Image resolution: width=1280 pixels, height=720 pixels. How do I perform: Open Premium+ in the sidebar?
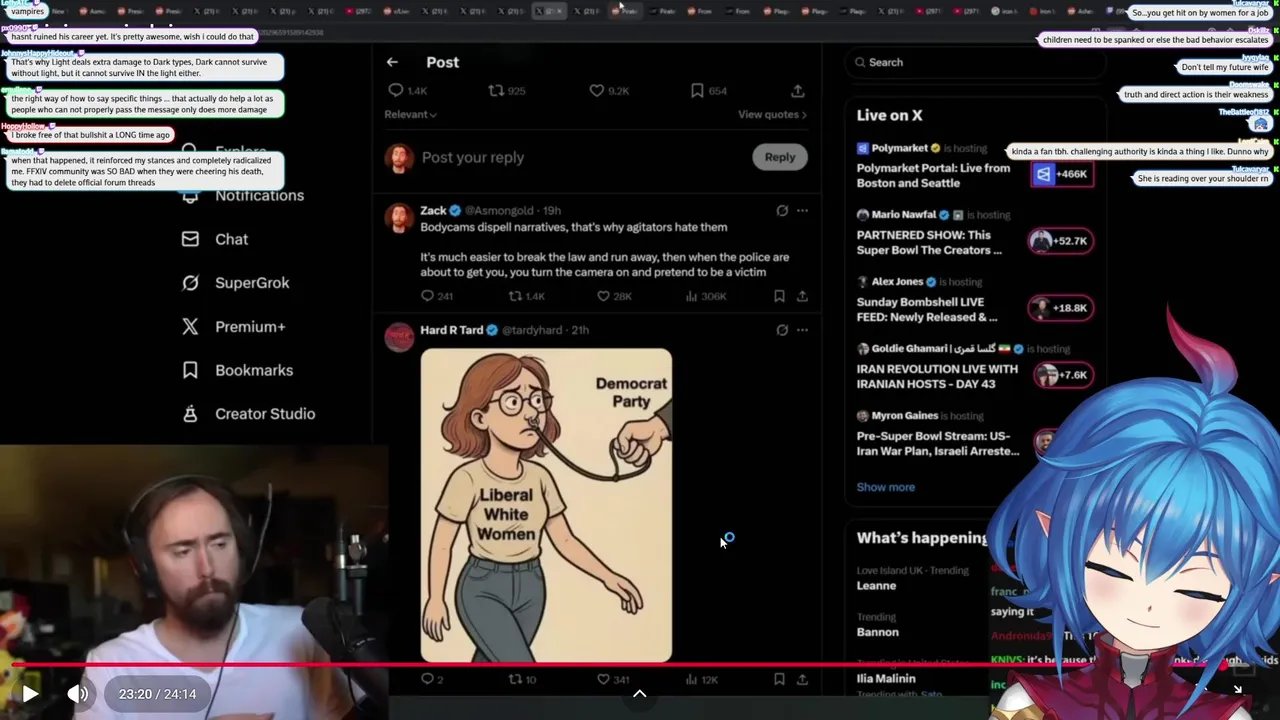[x=234, y=327]
